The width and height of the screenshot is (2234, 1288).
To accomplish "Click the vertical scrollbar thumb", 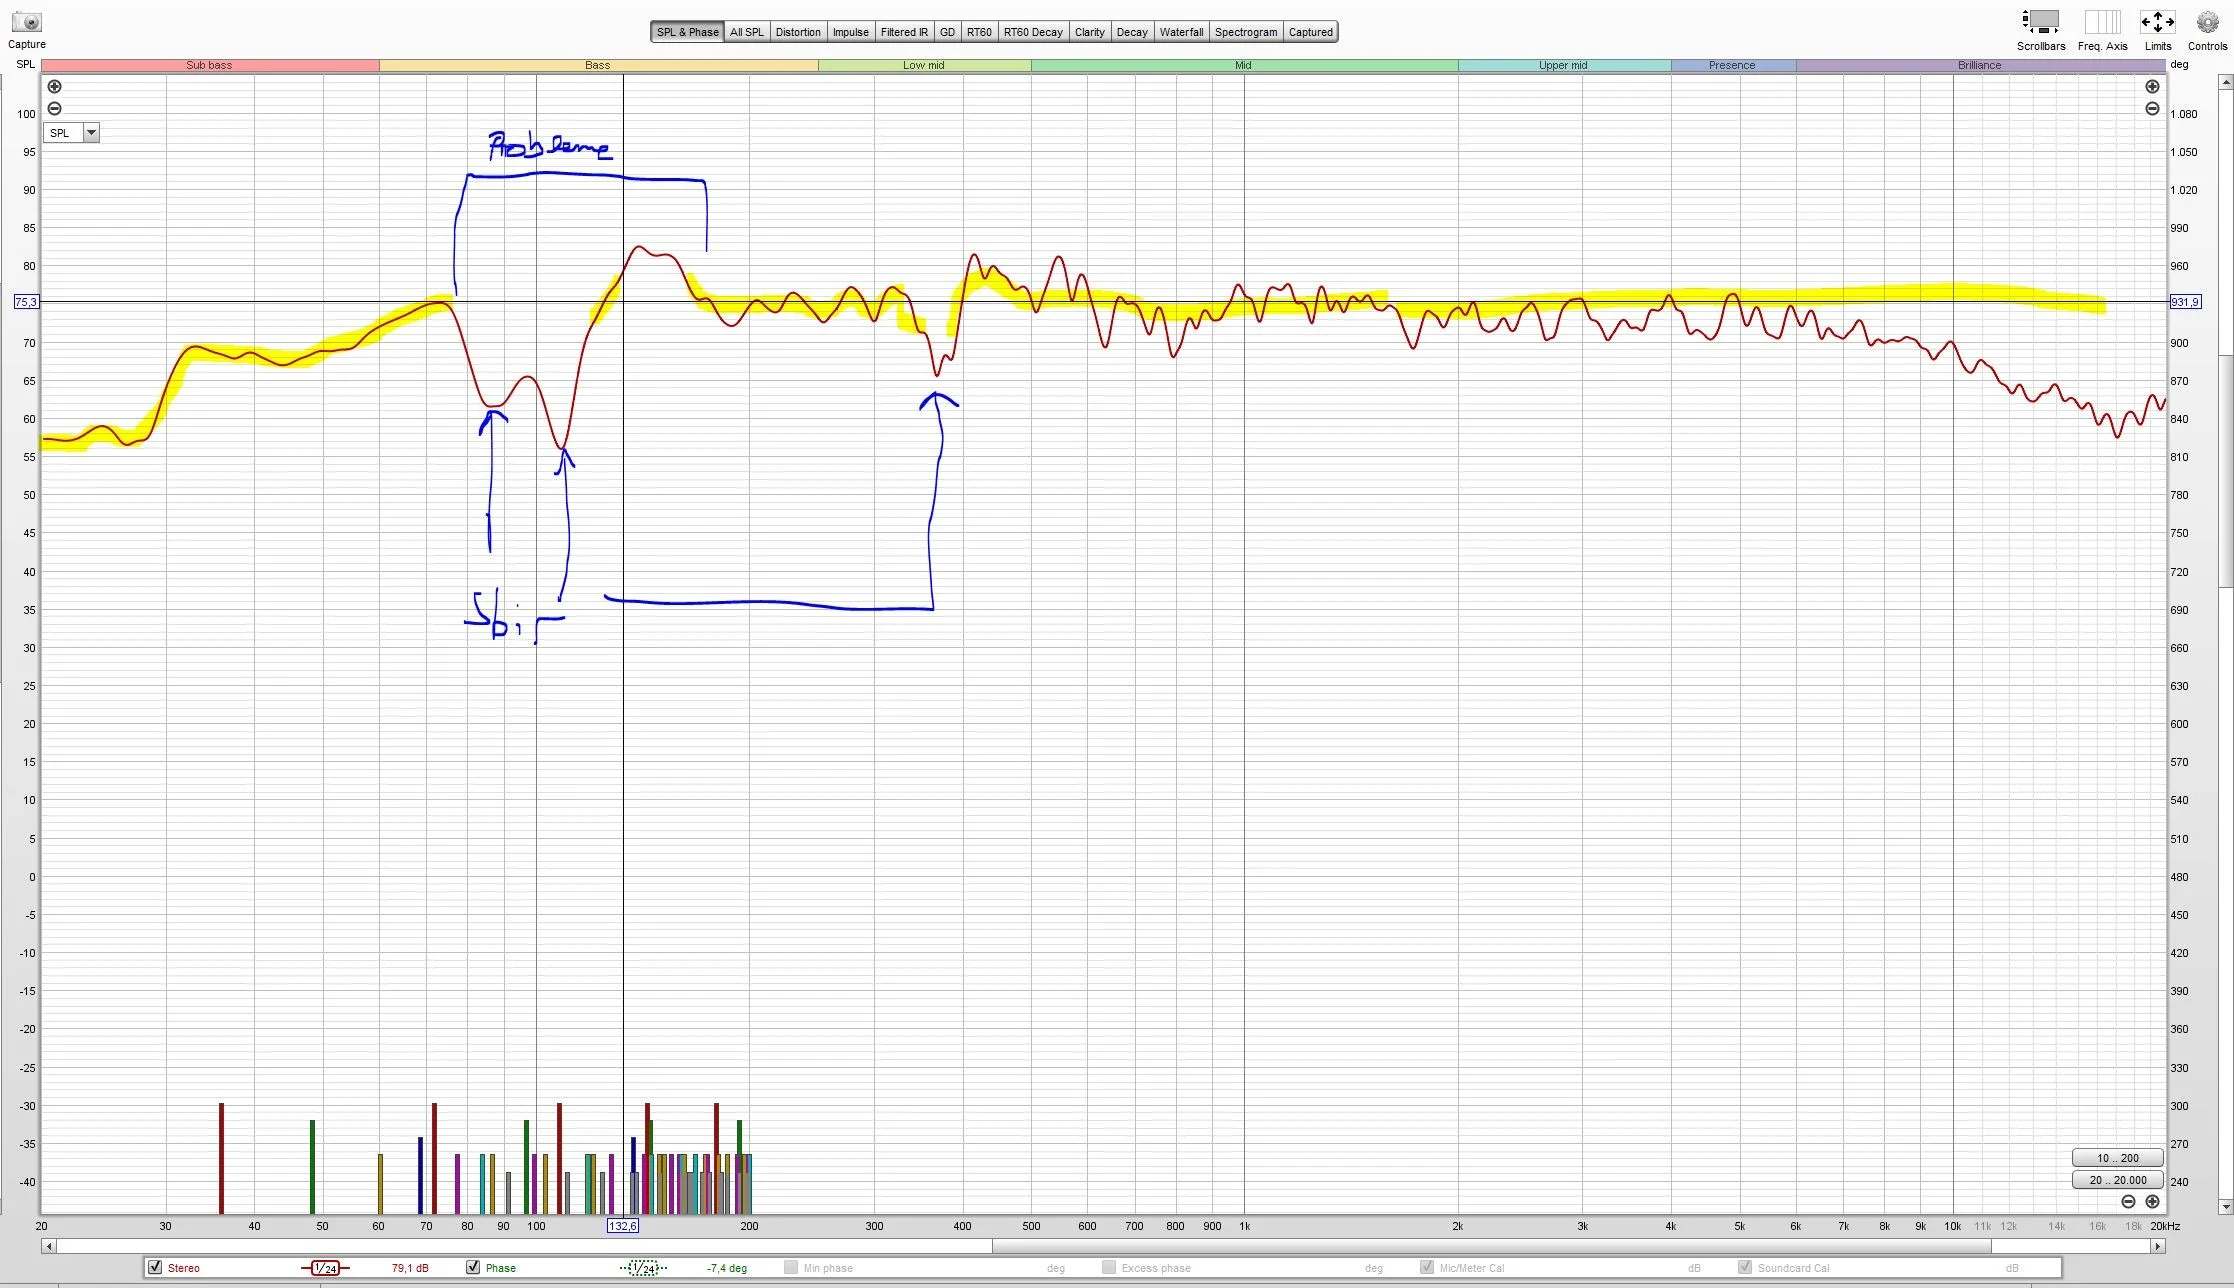I will (2225, 470).
